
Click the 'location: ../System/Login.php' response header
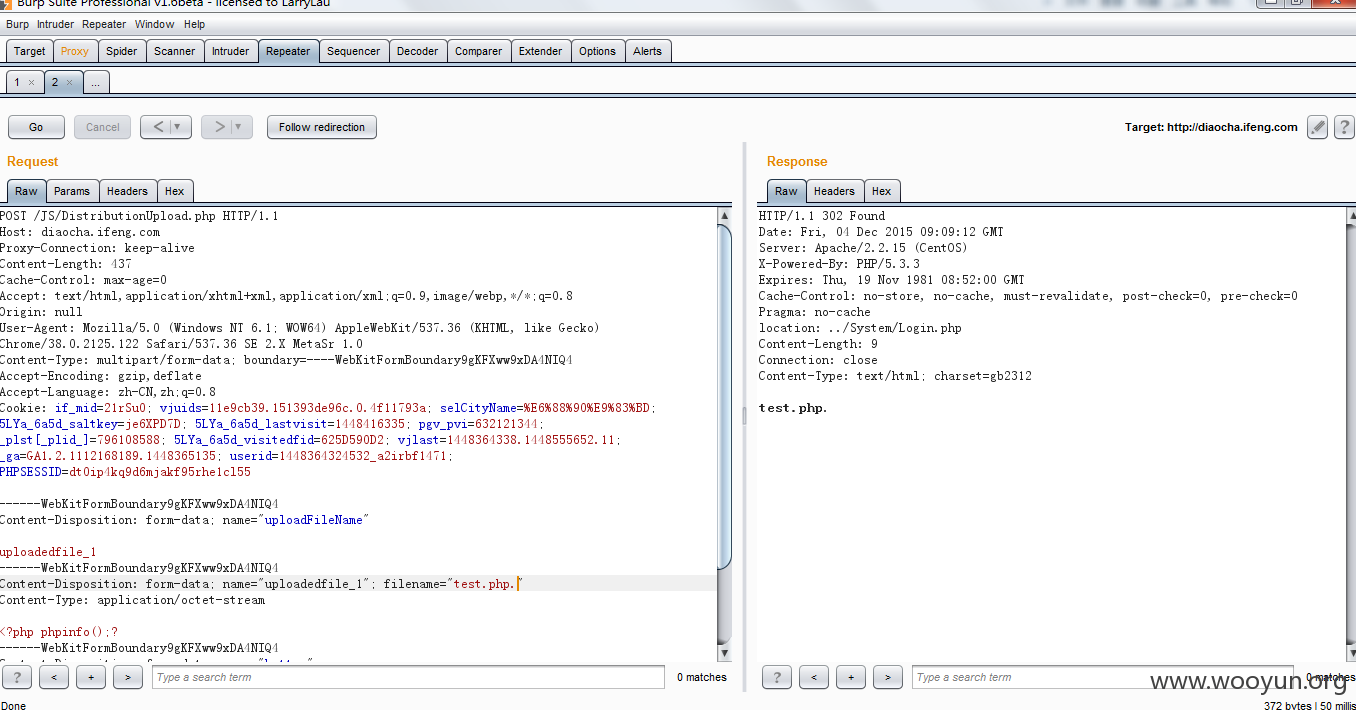[860, 328]
